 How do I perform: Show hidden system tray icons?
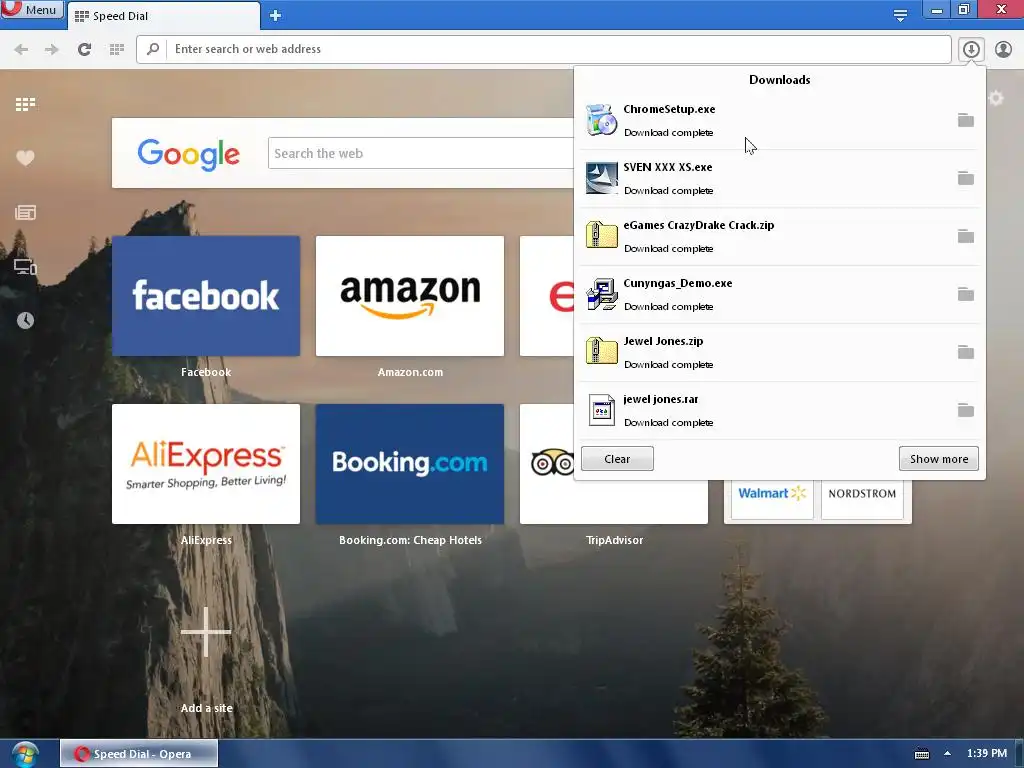(947, 754)
